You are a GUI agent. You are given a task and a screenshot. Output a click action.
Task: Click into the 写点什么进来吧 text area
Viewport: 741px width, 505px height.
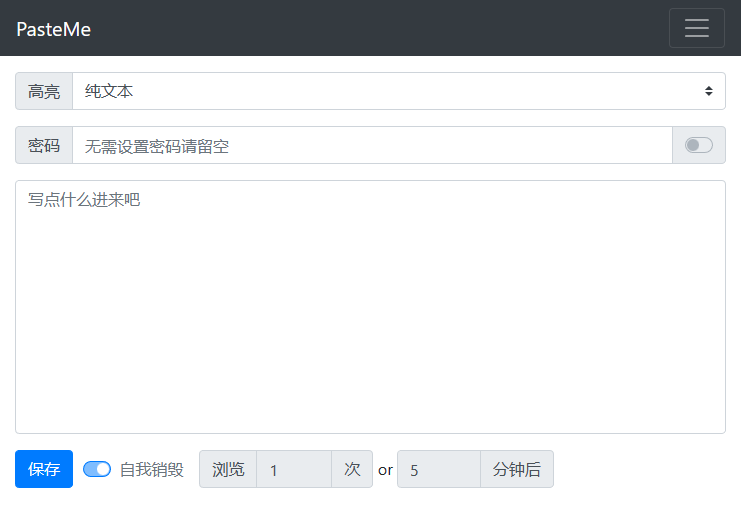[x=370, y=307]
